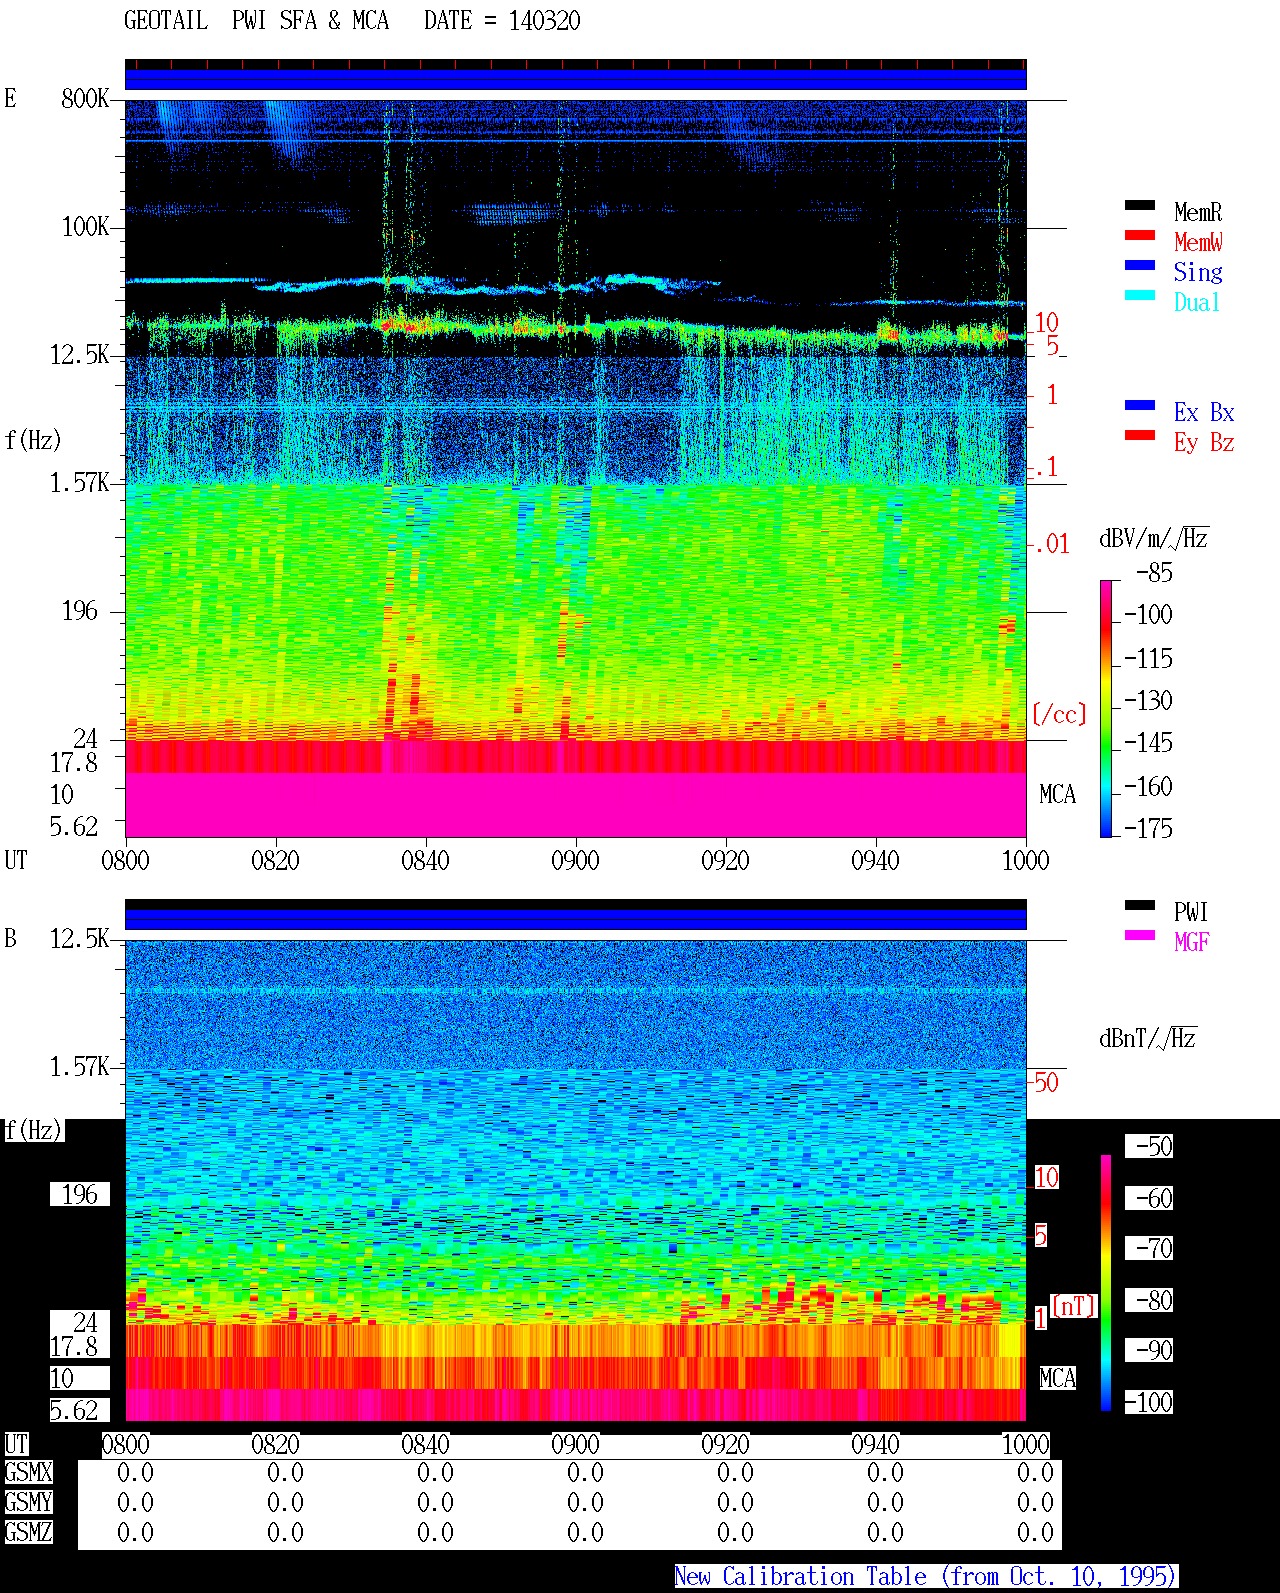Click the GSMX row label
Viewport: 1280px width, 1593px height.
point(28,1472)
